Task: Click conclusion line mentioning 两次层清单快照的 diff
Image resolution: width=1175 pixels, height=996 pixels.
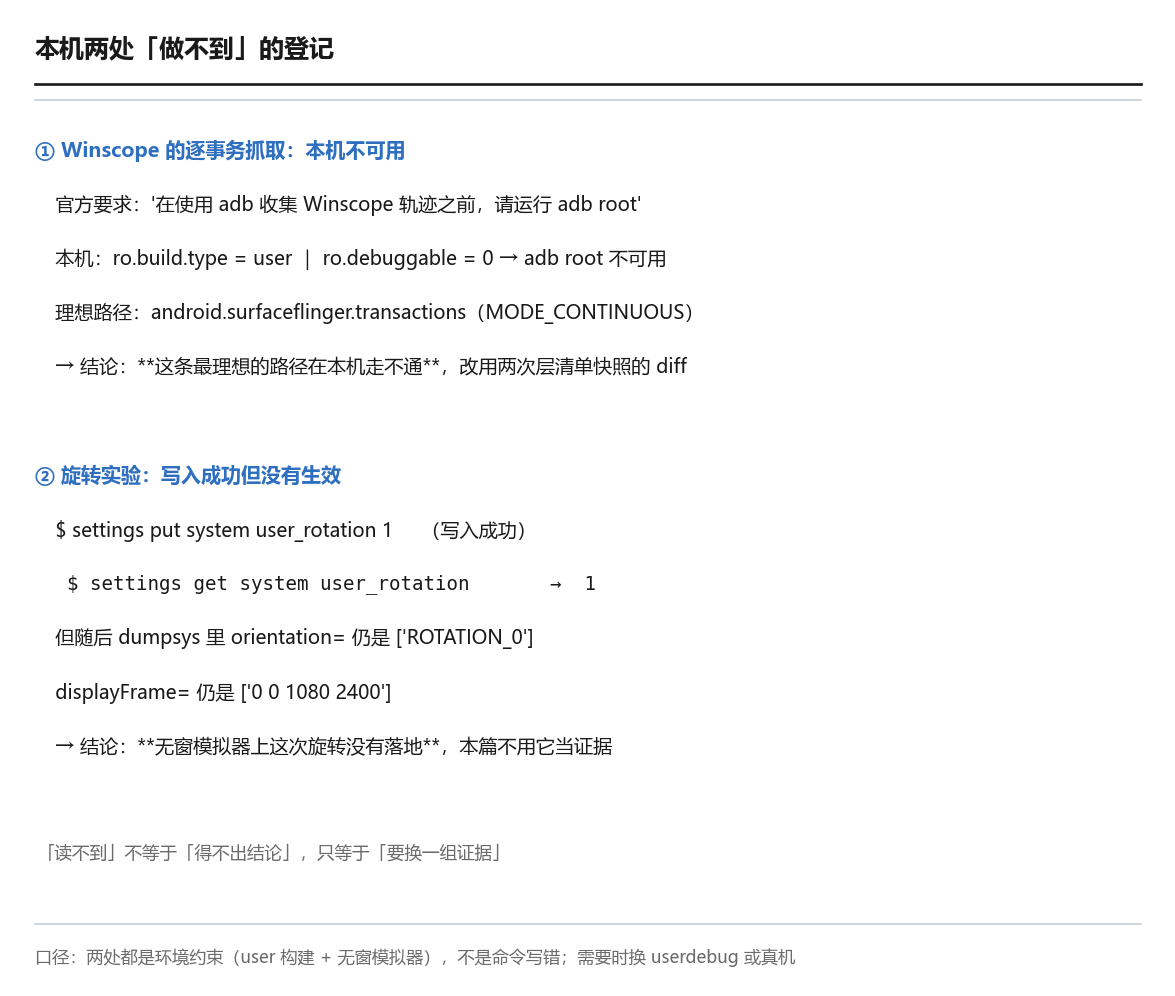Action: click(x=371, y=366)
